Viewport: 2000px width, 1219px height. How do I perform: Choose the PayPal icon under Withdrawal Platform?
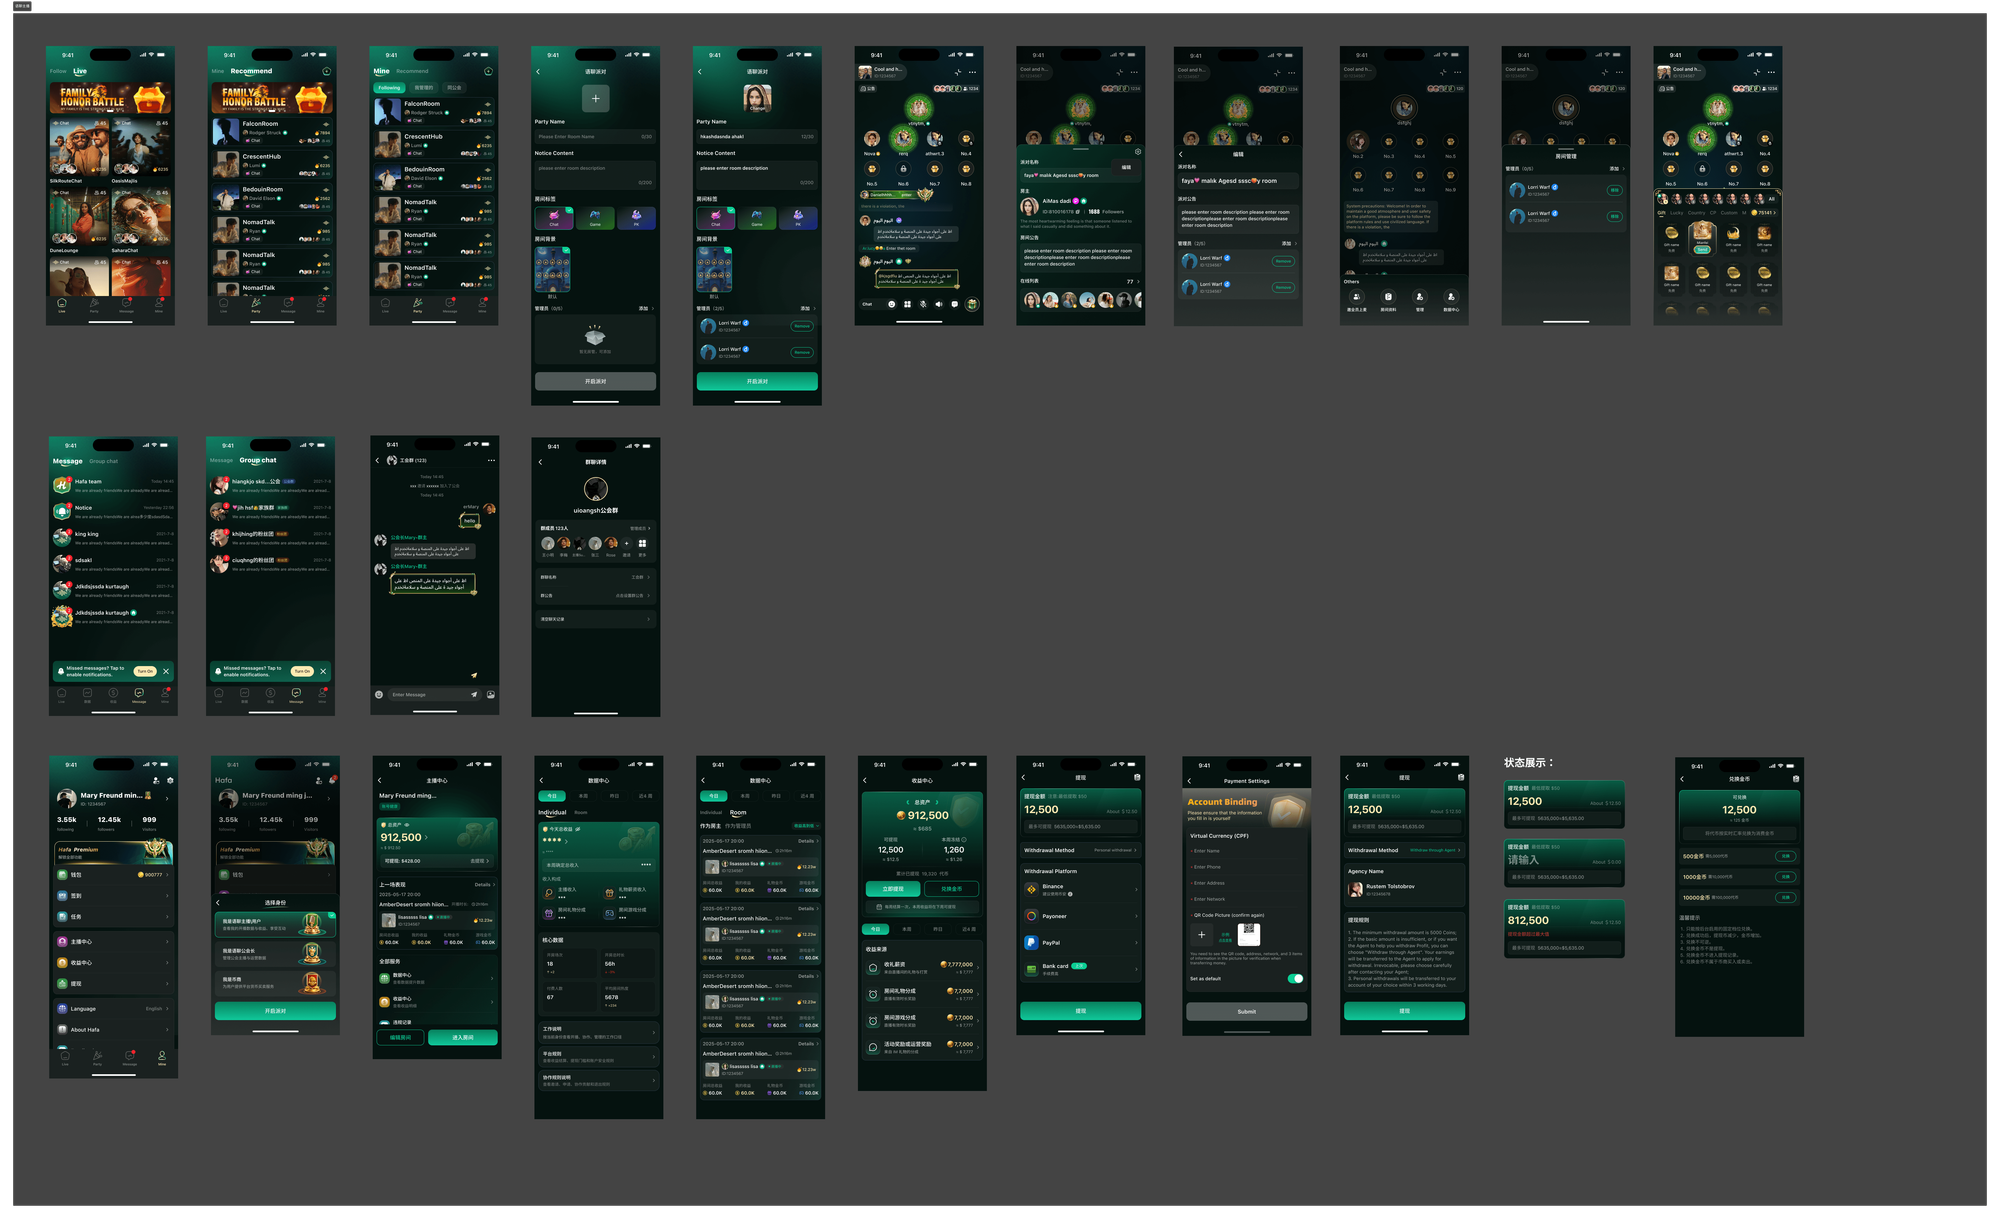coord(1031,942)
